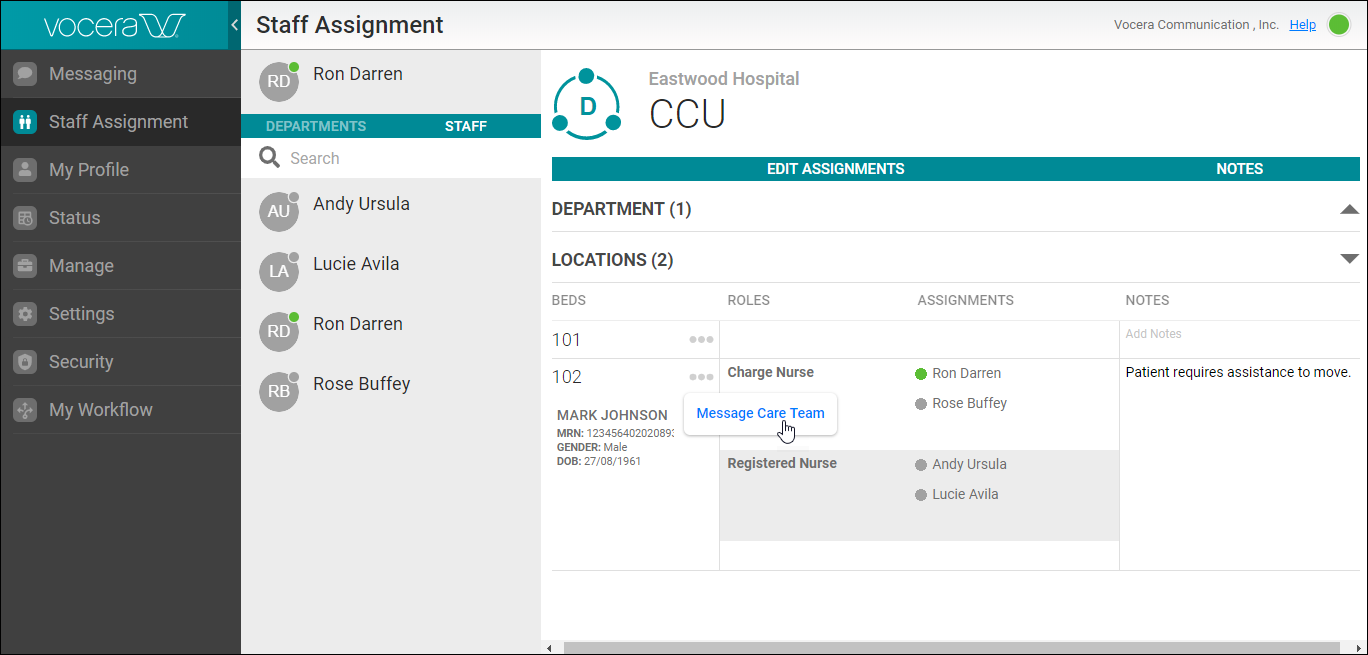The height and width of the screenshot is (655, 1368).
Task: Open Manage via its briefcase icon
Action: click(25, 266)
